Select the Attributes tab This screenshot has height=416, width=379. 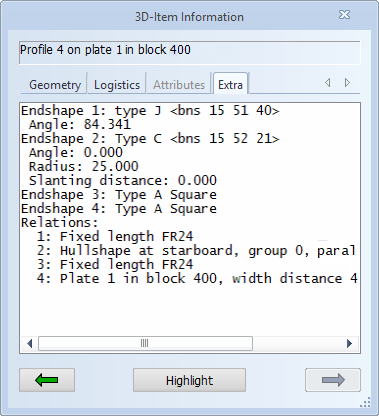179,85
